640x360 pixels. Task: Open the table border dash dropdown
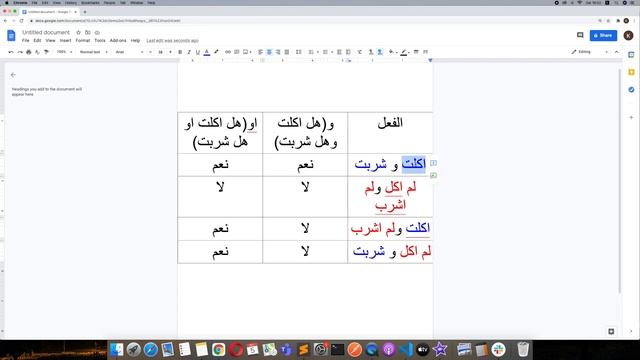coord(426,52)
